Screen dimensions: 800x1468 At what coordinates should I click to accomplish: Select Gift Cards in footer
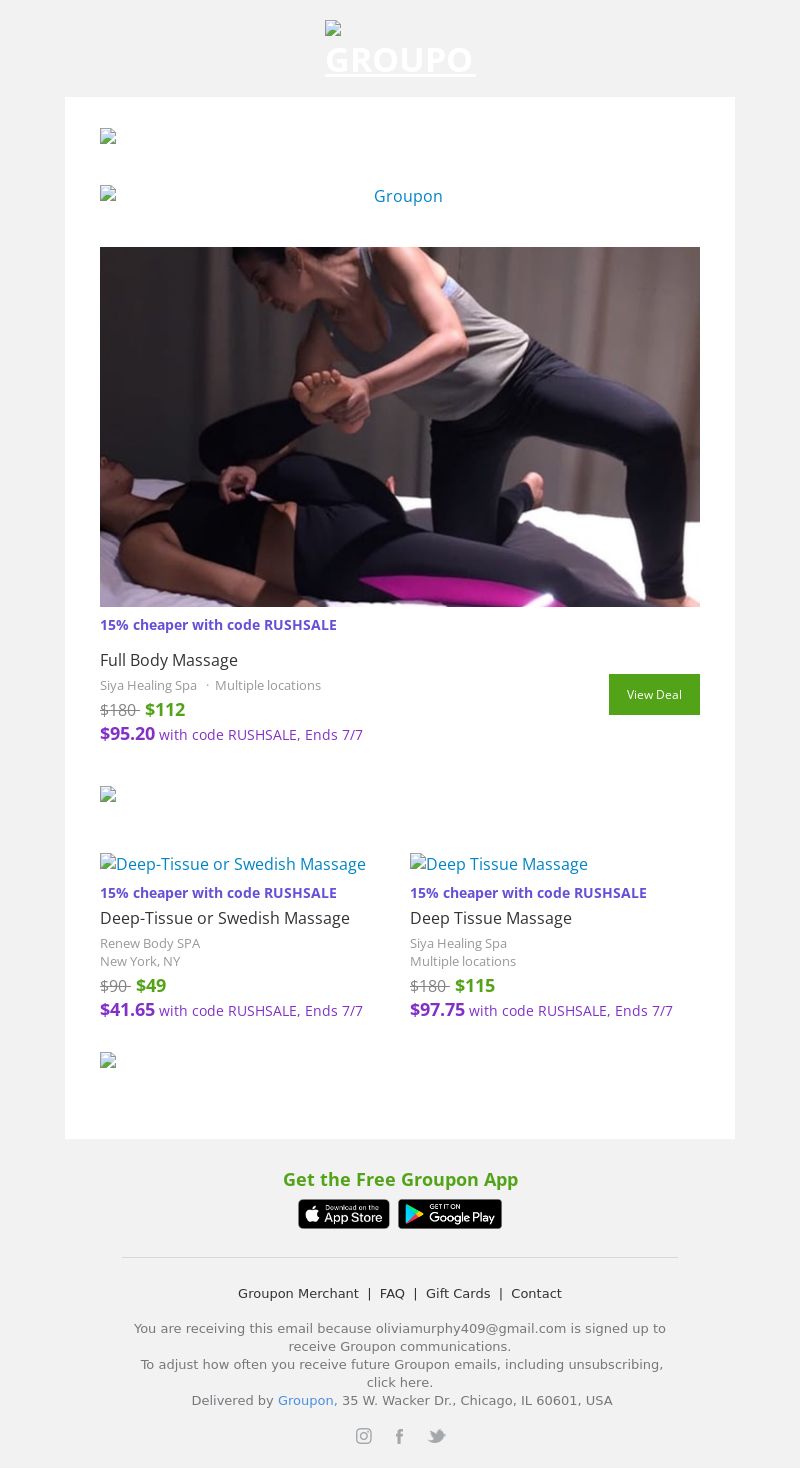(458, 1293)
